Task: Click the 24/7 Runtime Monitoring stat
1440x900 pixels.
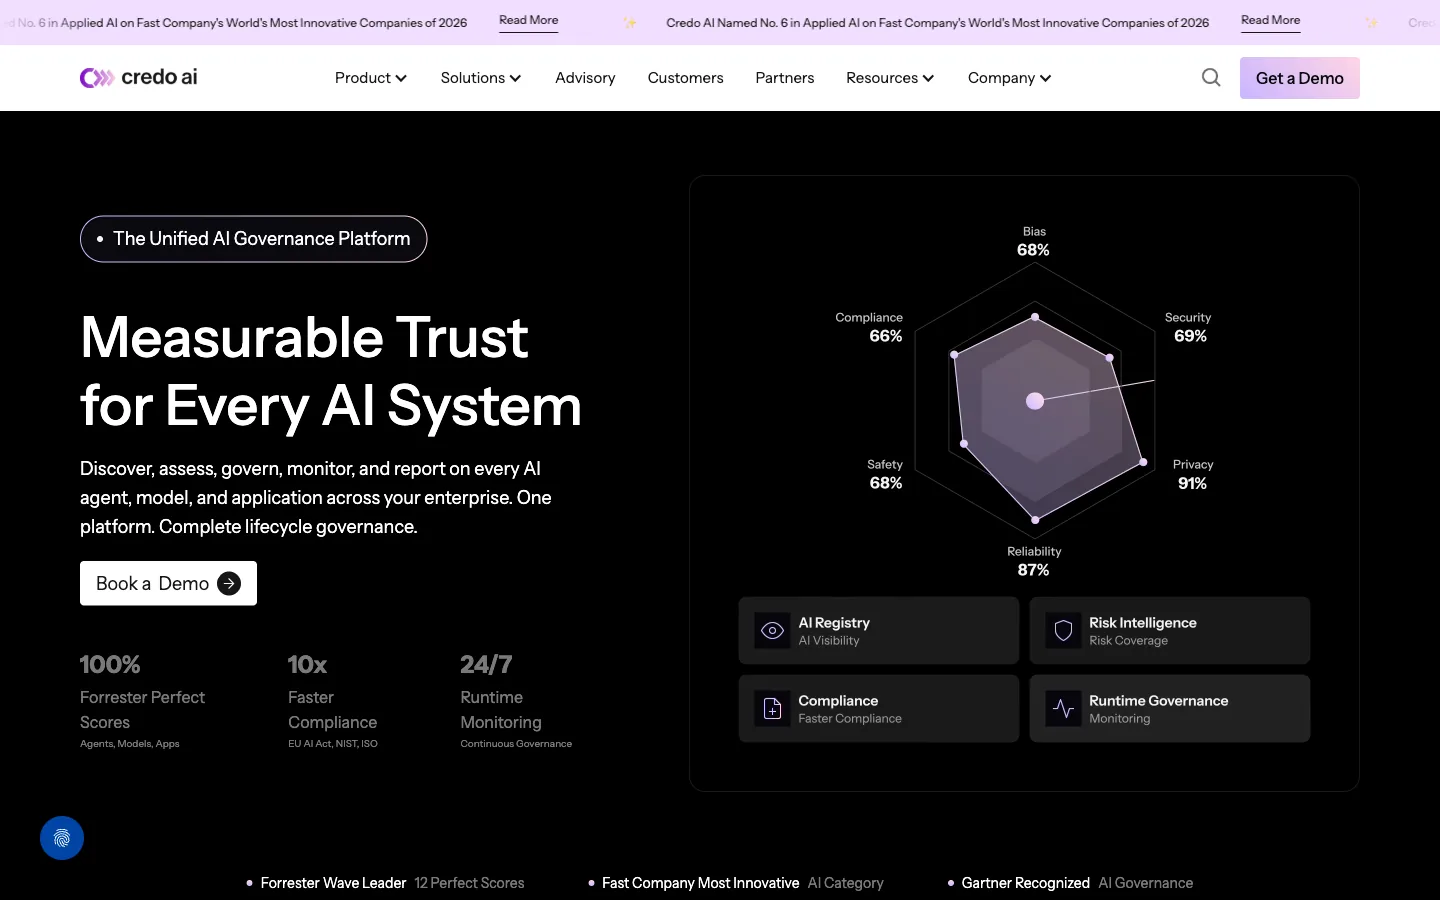Action: tap(516, 700)
